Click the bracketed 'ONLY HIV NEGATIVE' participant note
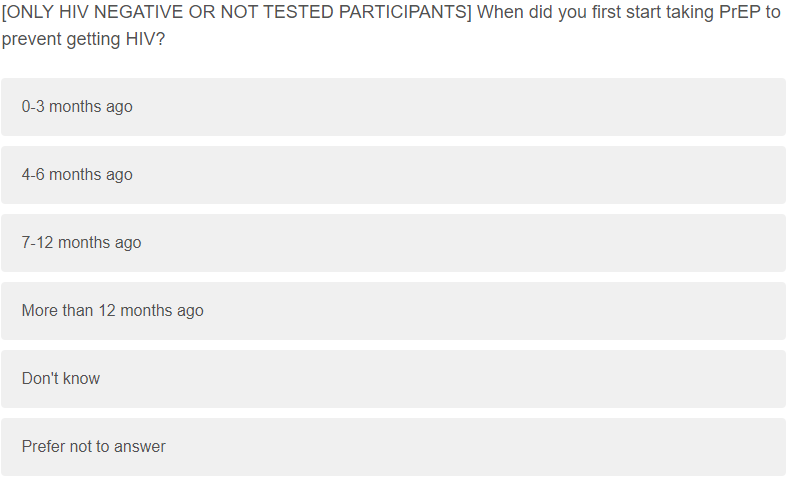This screenshot has width=790, height=487. click(x=236, y=14)
